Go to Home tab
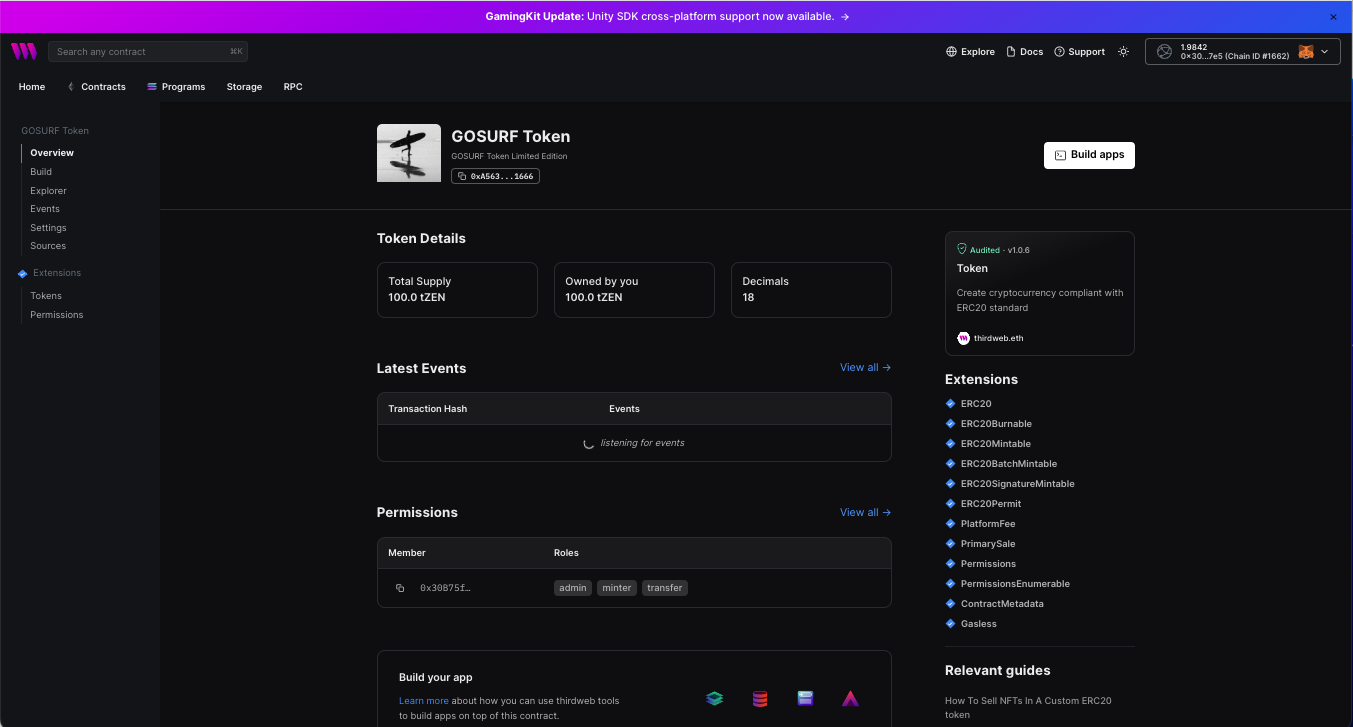 coord(32,87)
